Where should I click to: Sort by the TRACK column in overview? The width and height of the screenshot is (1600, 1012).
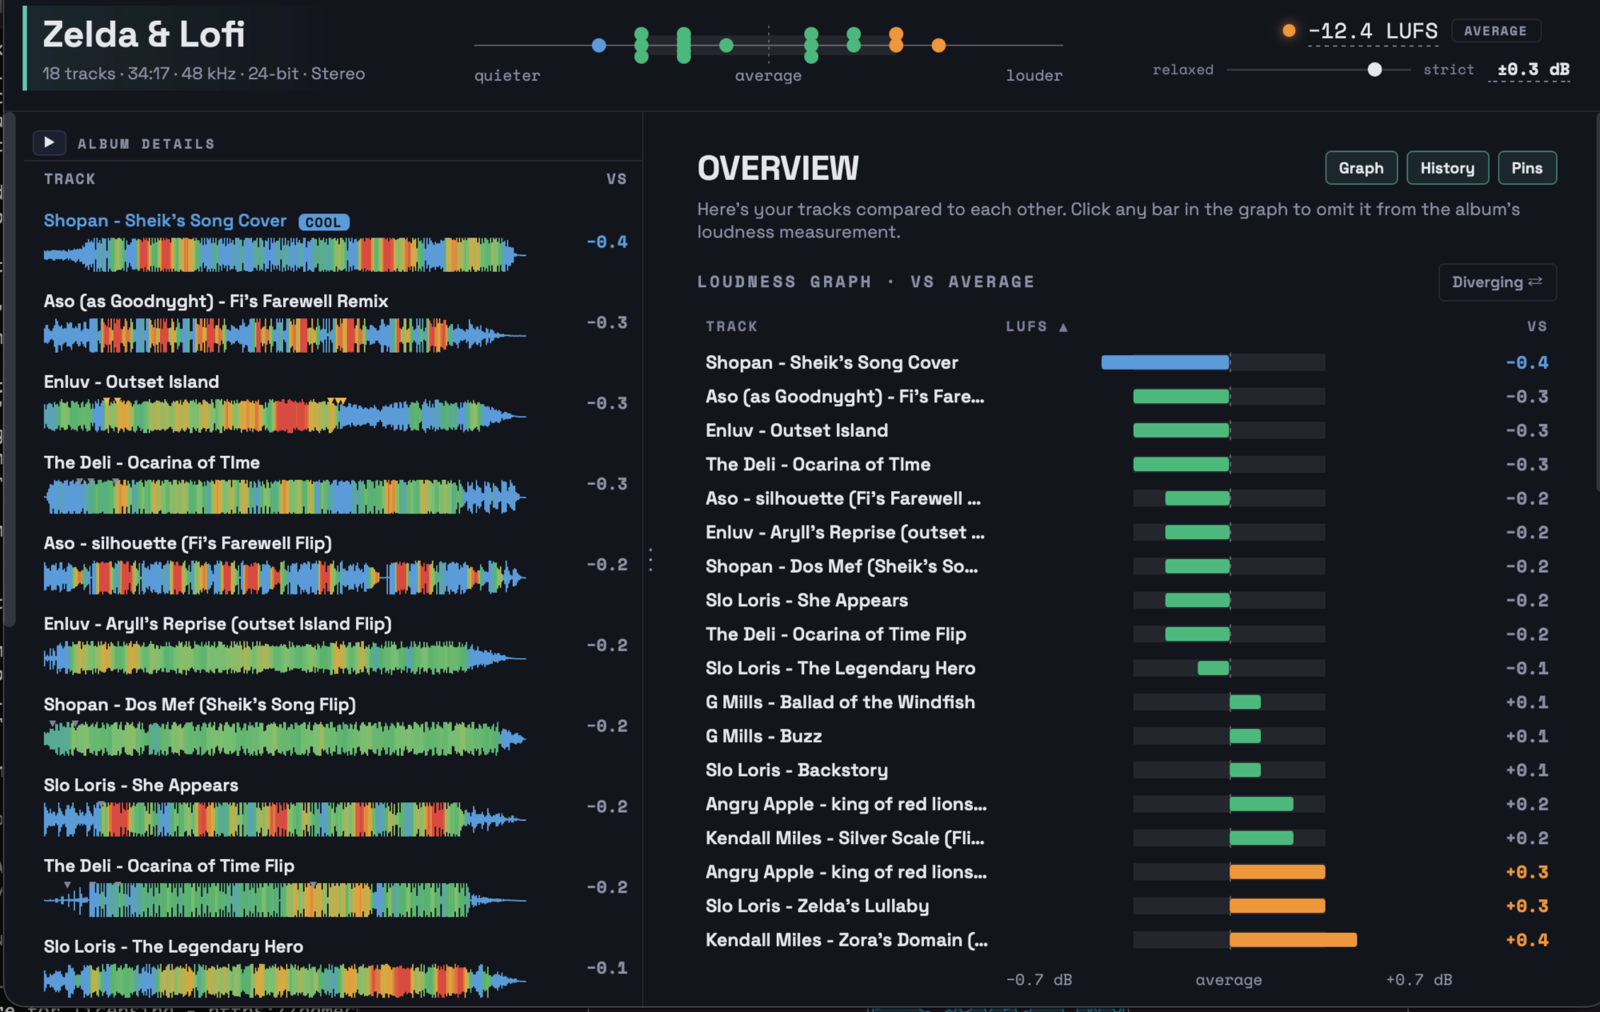[731, 326]
